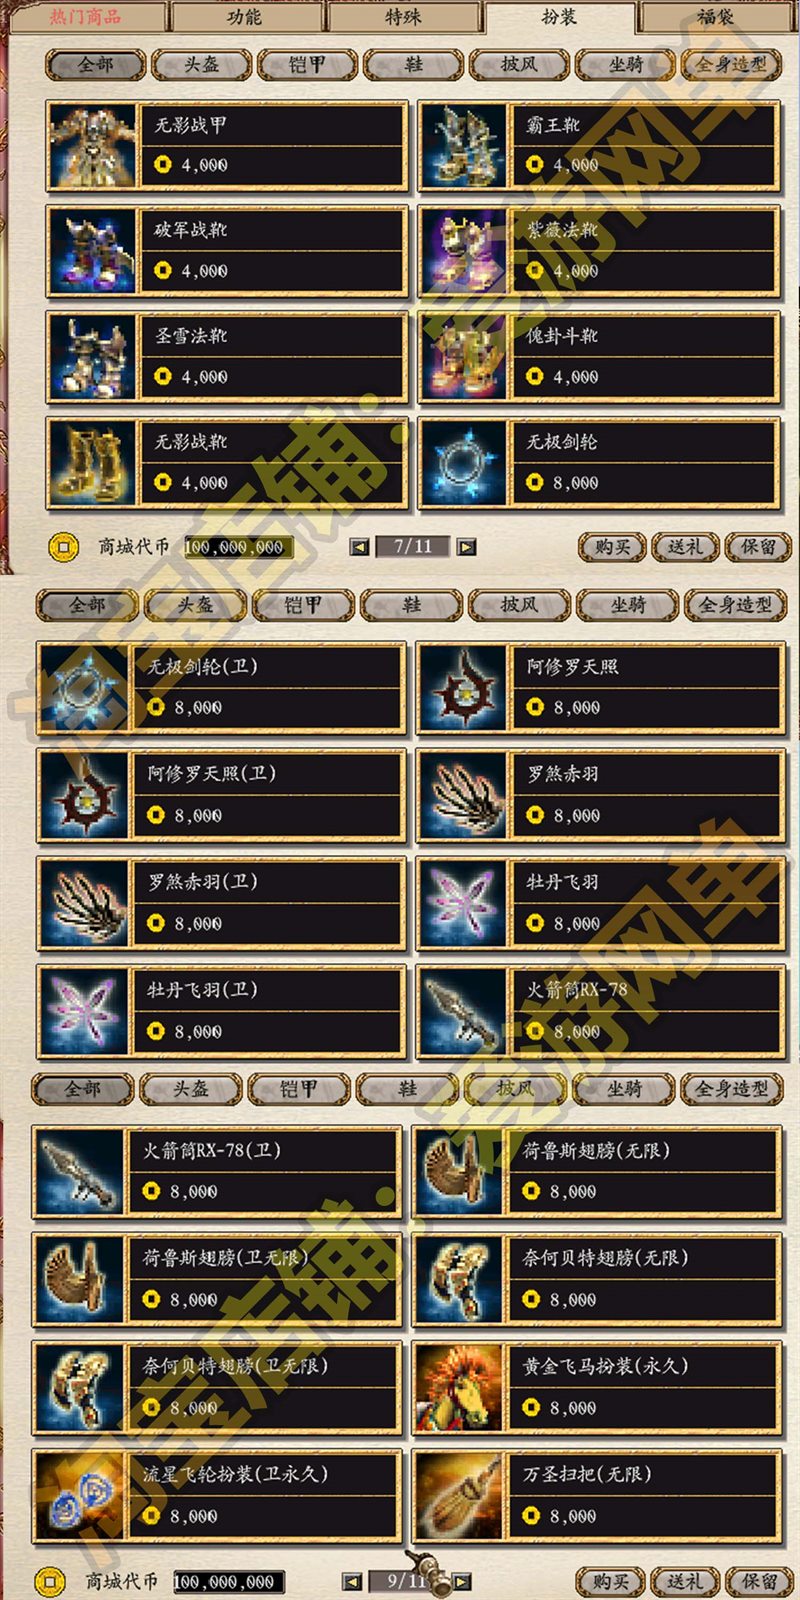This screenshot has height=1600, width=800.
Task: Go to previous page from 7/11
Action: coord(359,547)
